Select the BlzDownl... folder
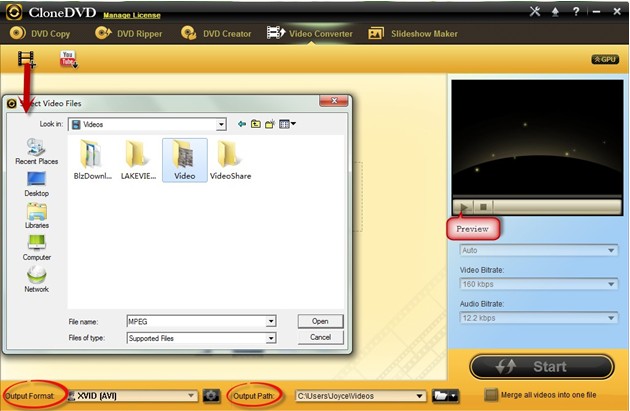Image resolution: width=630 pixels, height=411 pixels. 92,160
